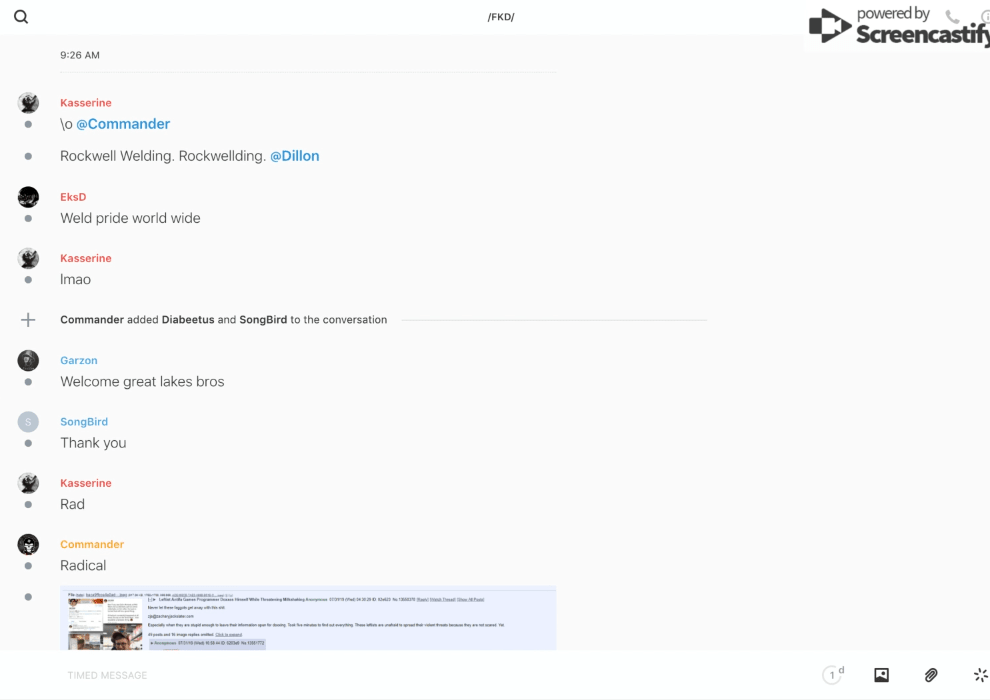This screenshot has width=990, height=700.
Task: Open the search magnifier icon
Action: 21,17
